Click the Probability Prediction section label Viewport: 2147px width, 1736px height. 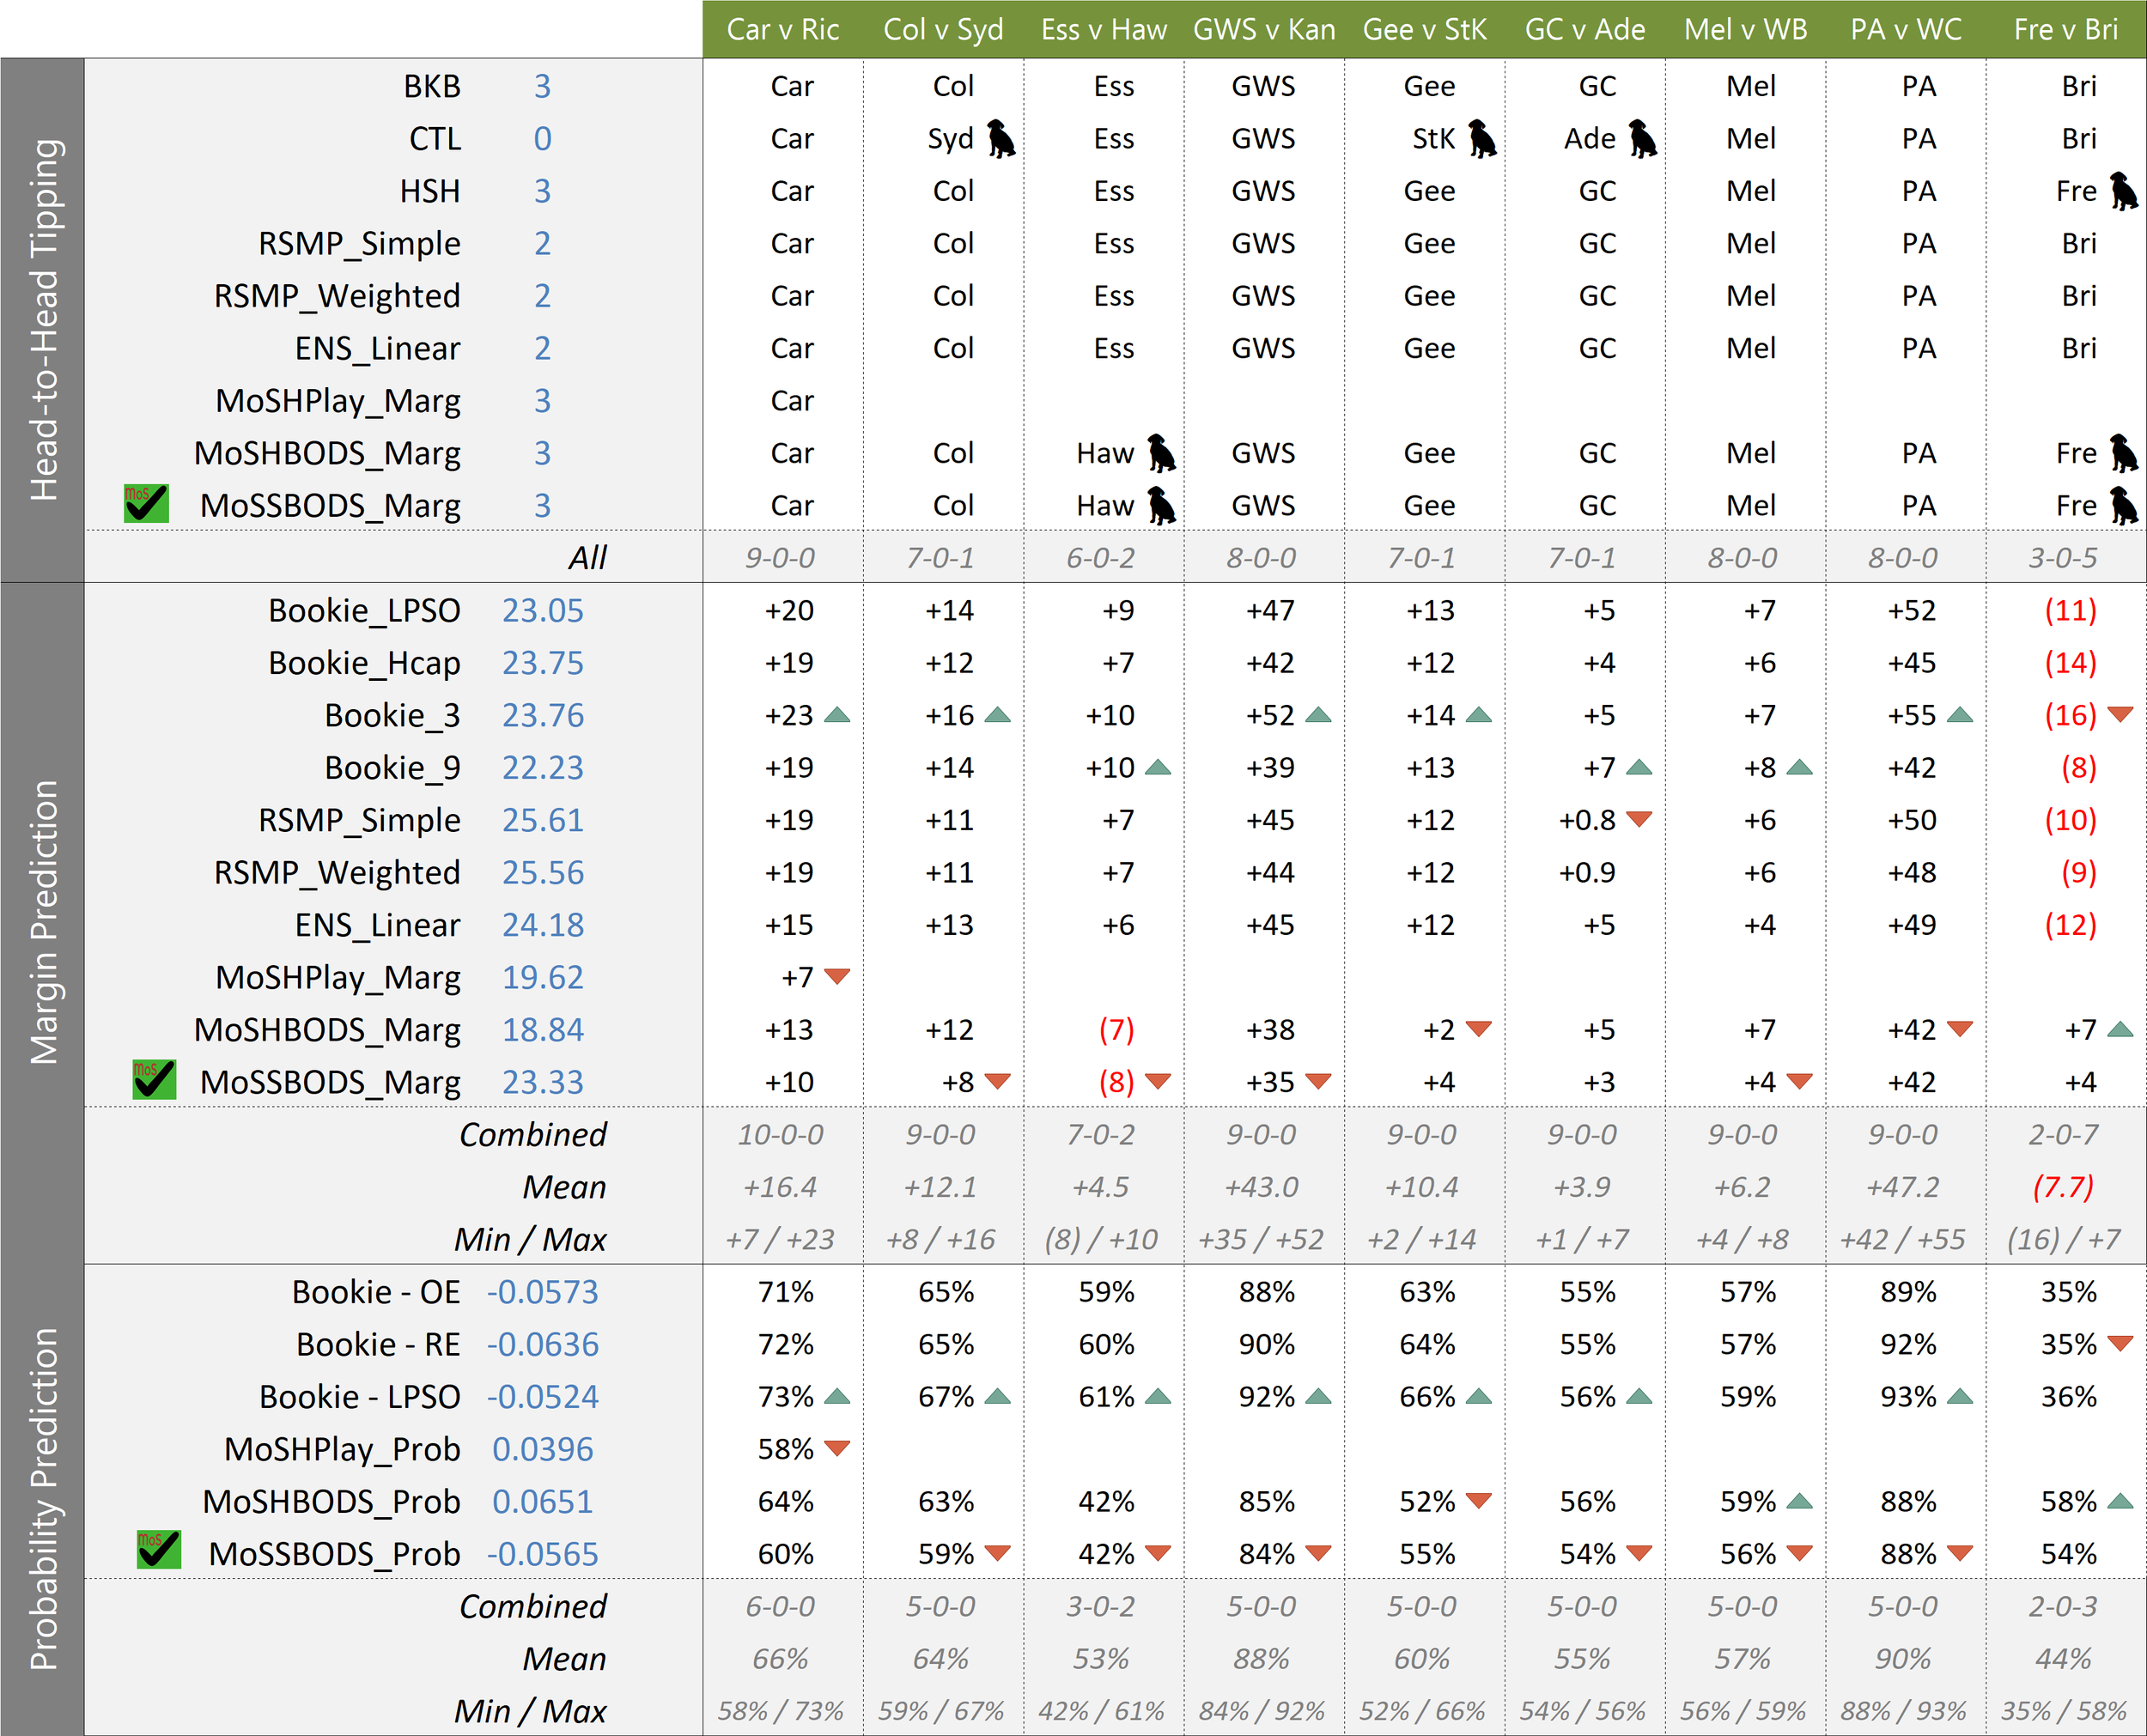pos(44,1499)
